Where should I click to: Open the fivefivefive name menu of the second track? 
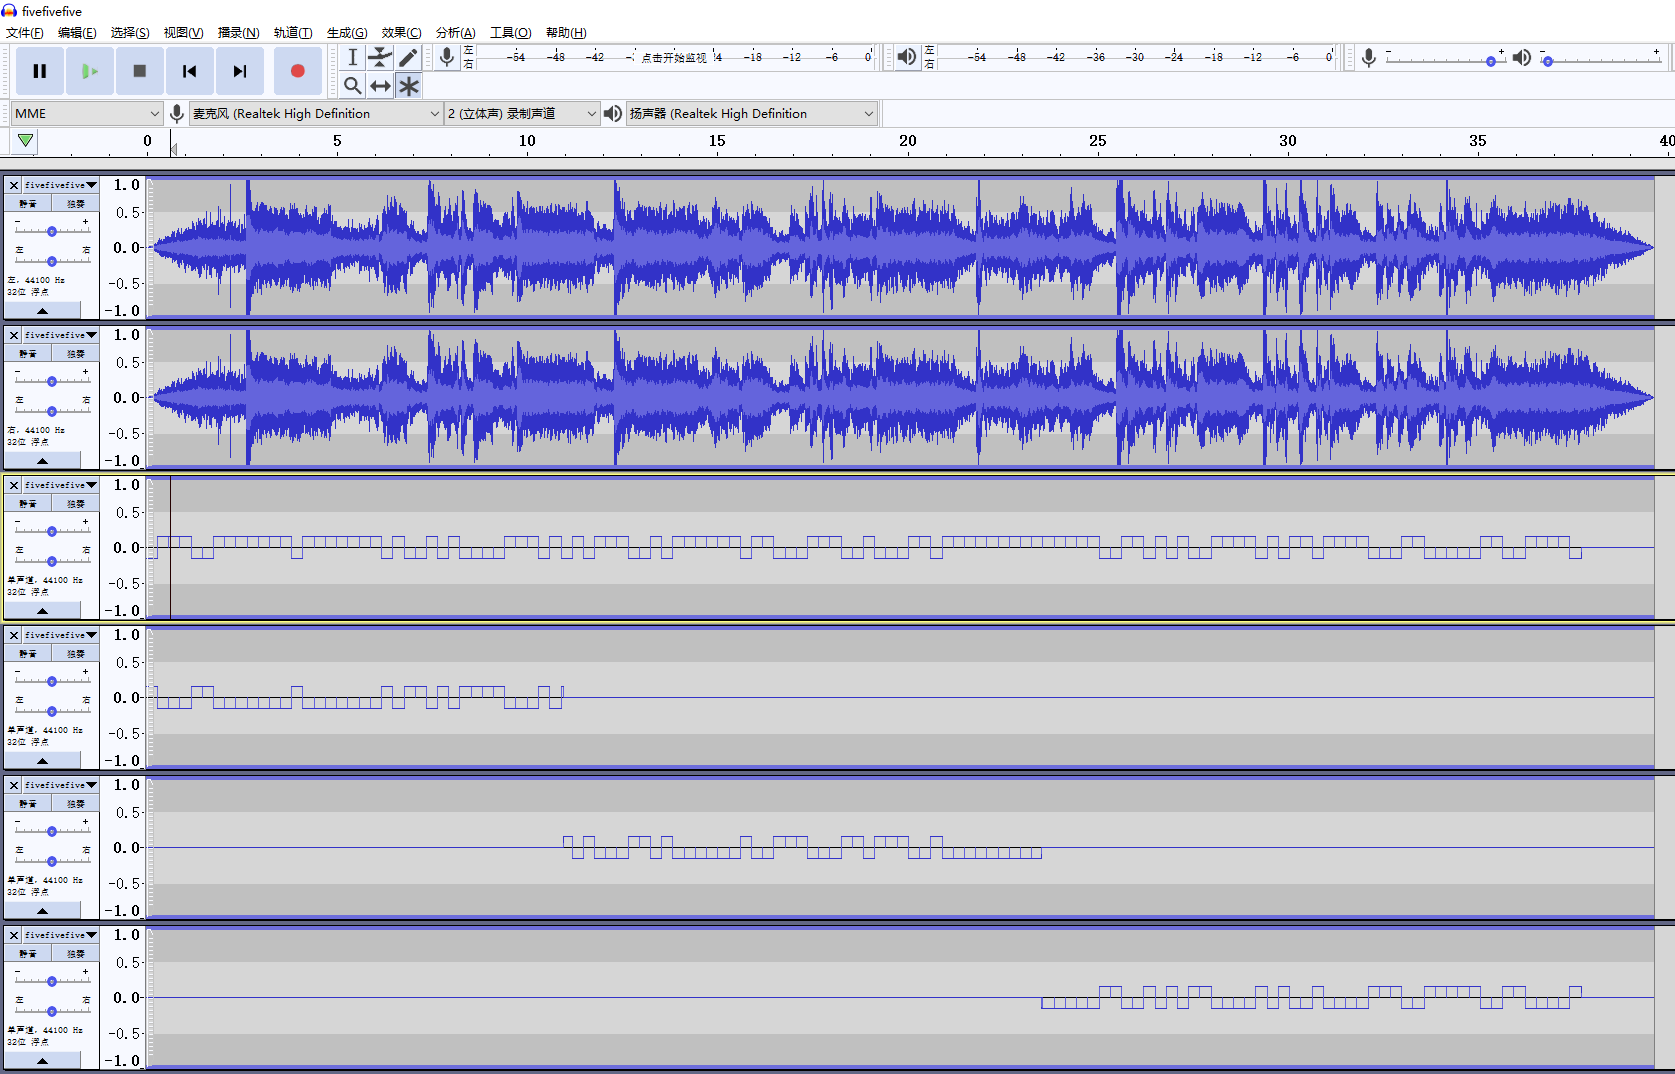click(x=61, y=335)
